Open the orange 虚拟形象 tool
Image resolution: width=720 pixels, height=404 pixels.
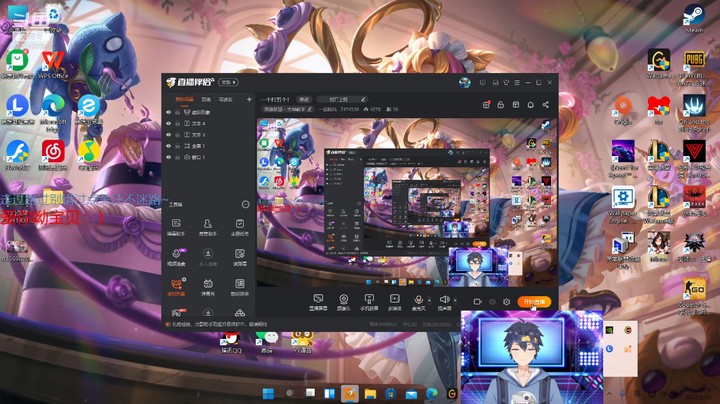[x=176, y=286]
